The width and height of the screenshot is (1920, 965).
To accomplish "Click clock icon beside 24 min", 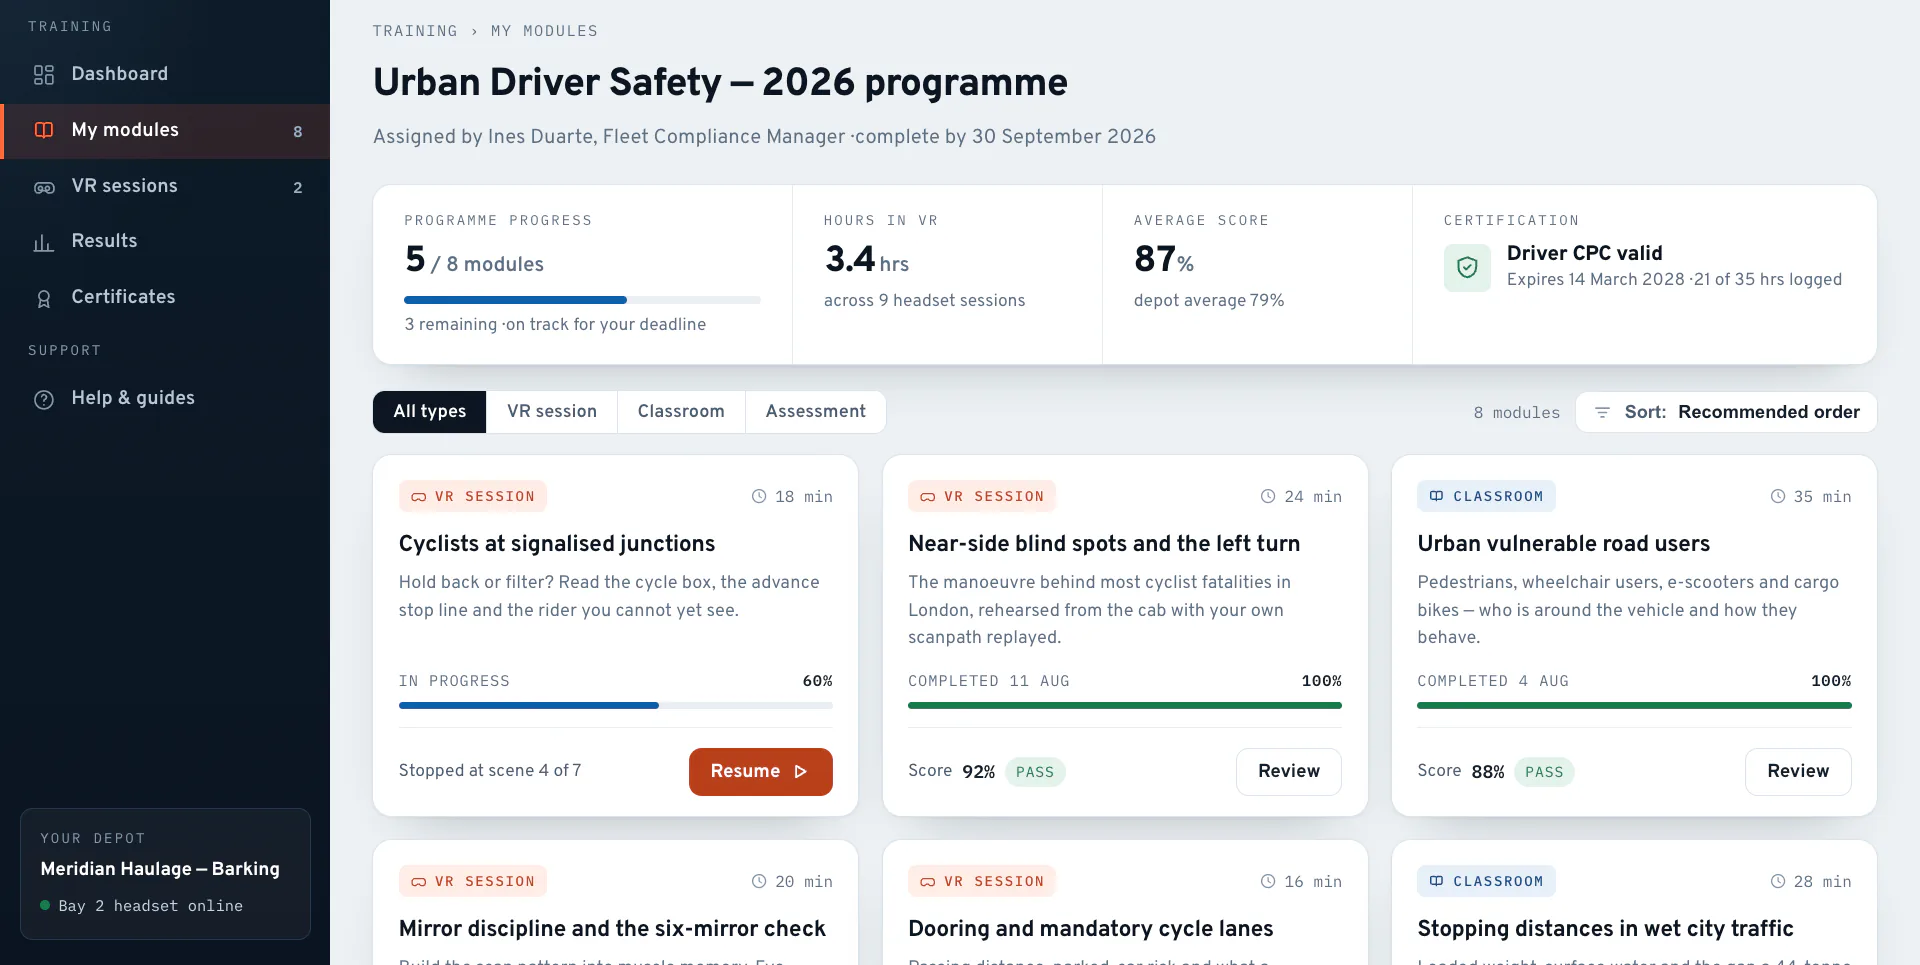I will (1268, 496).
